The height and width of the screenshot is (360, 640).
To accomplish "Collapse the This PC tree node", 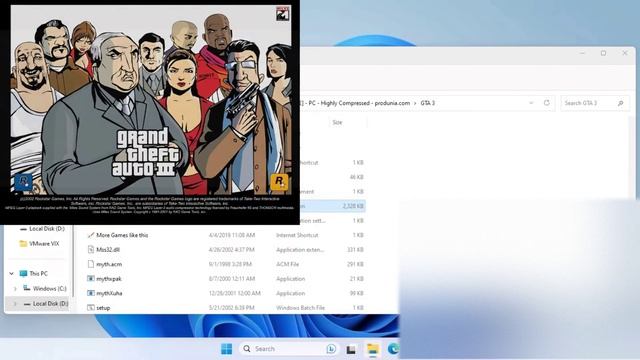I will click(x=11, y=273).
